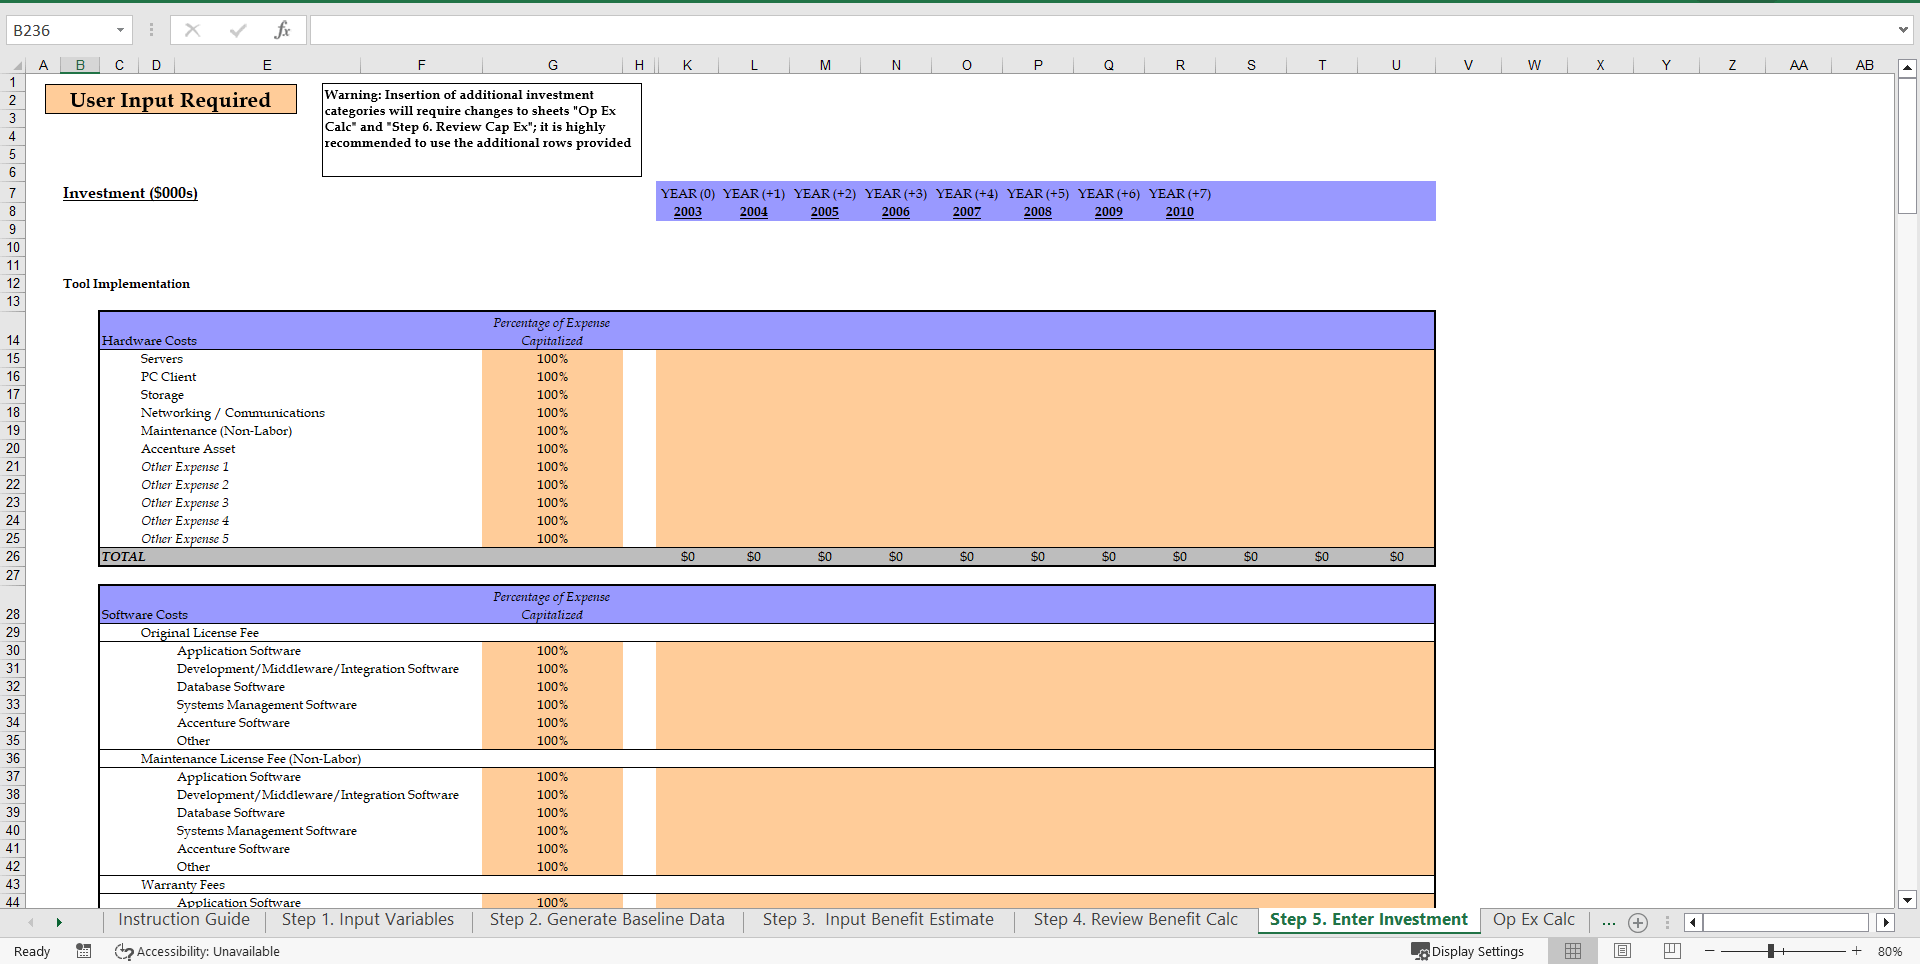Expand the formula bar with its dropdown arrow
Viewport: 1920px width, 966px height.
tap(1903, 29)
